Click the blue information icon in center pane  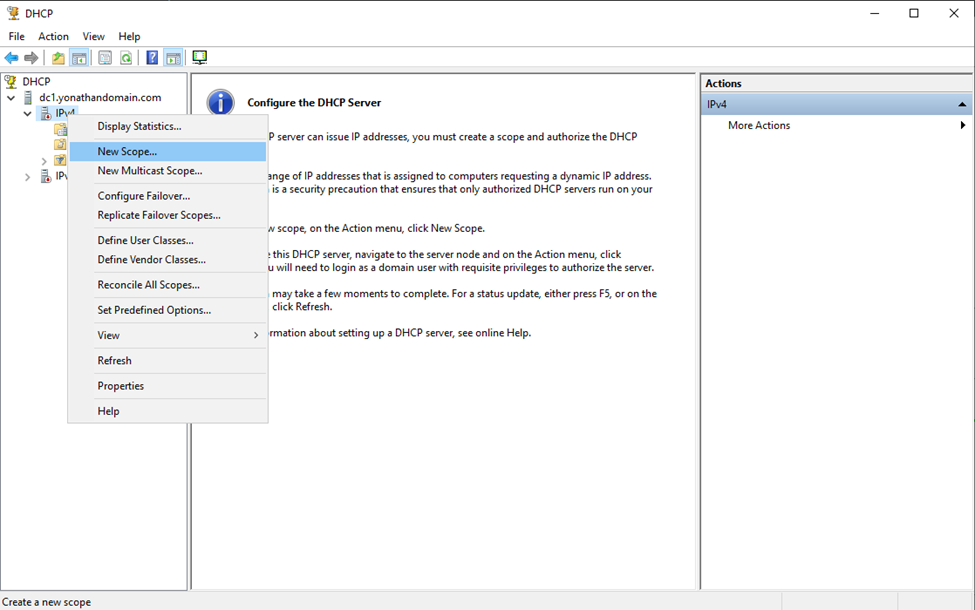click(221, 103)
